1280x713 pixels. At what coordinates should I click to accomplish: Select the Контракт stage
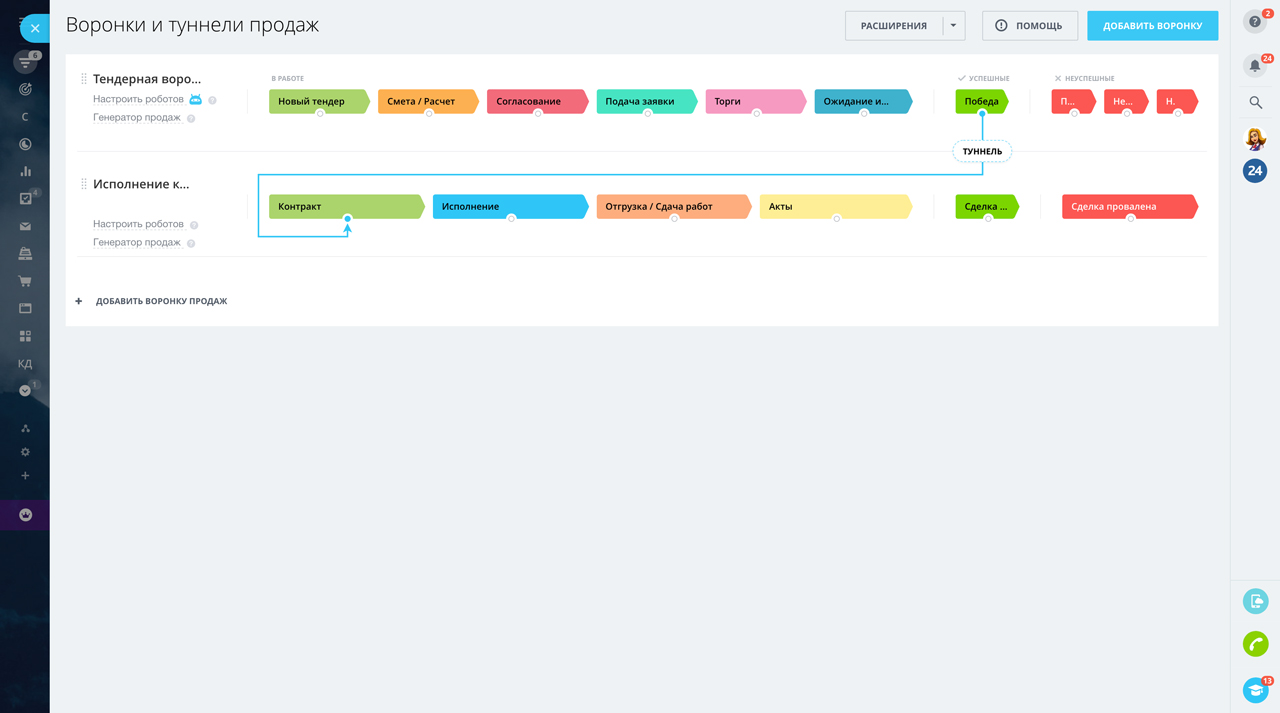pos(347,206)
